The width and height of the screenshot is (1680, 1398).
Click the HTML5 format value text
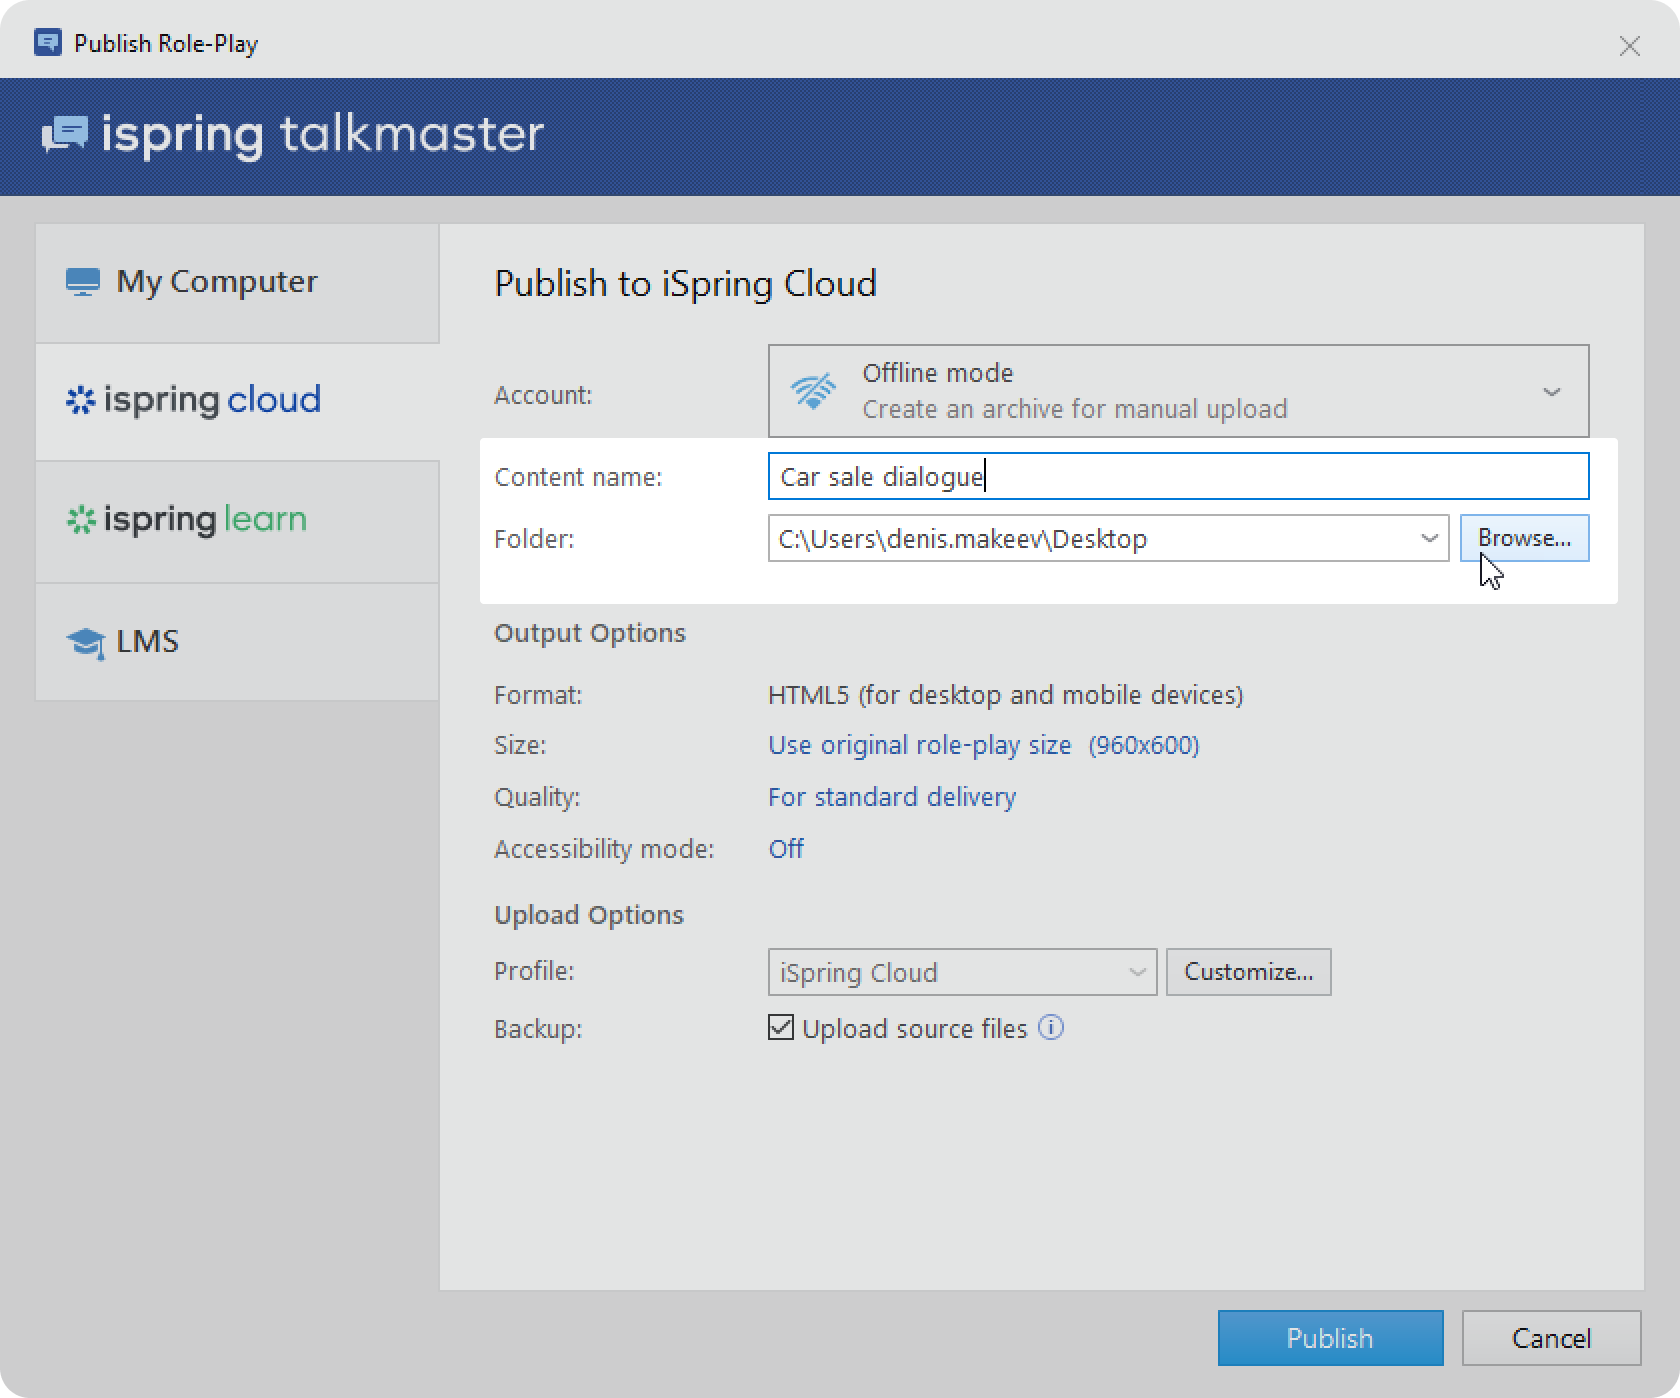pyautogui.click(x=1005, y=695)
